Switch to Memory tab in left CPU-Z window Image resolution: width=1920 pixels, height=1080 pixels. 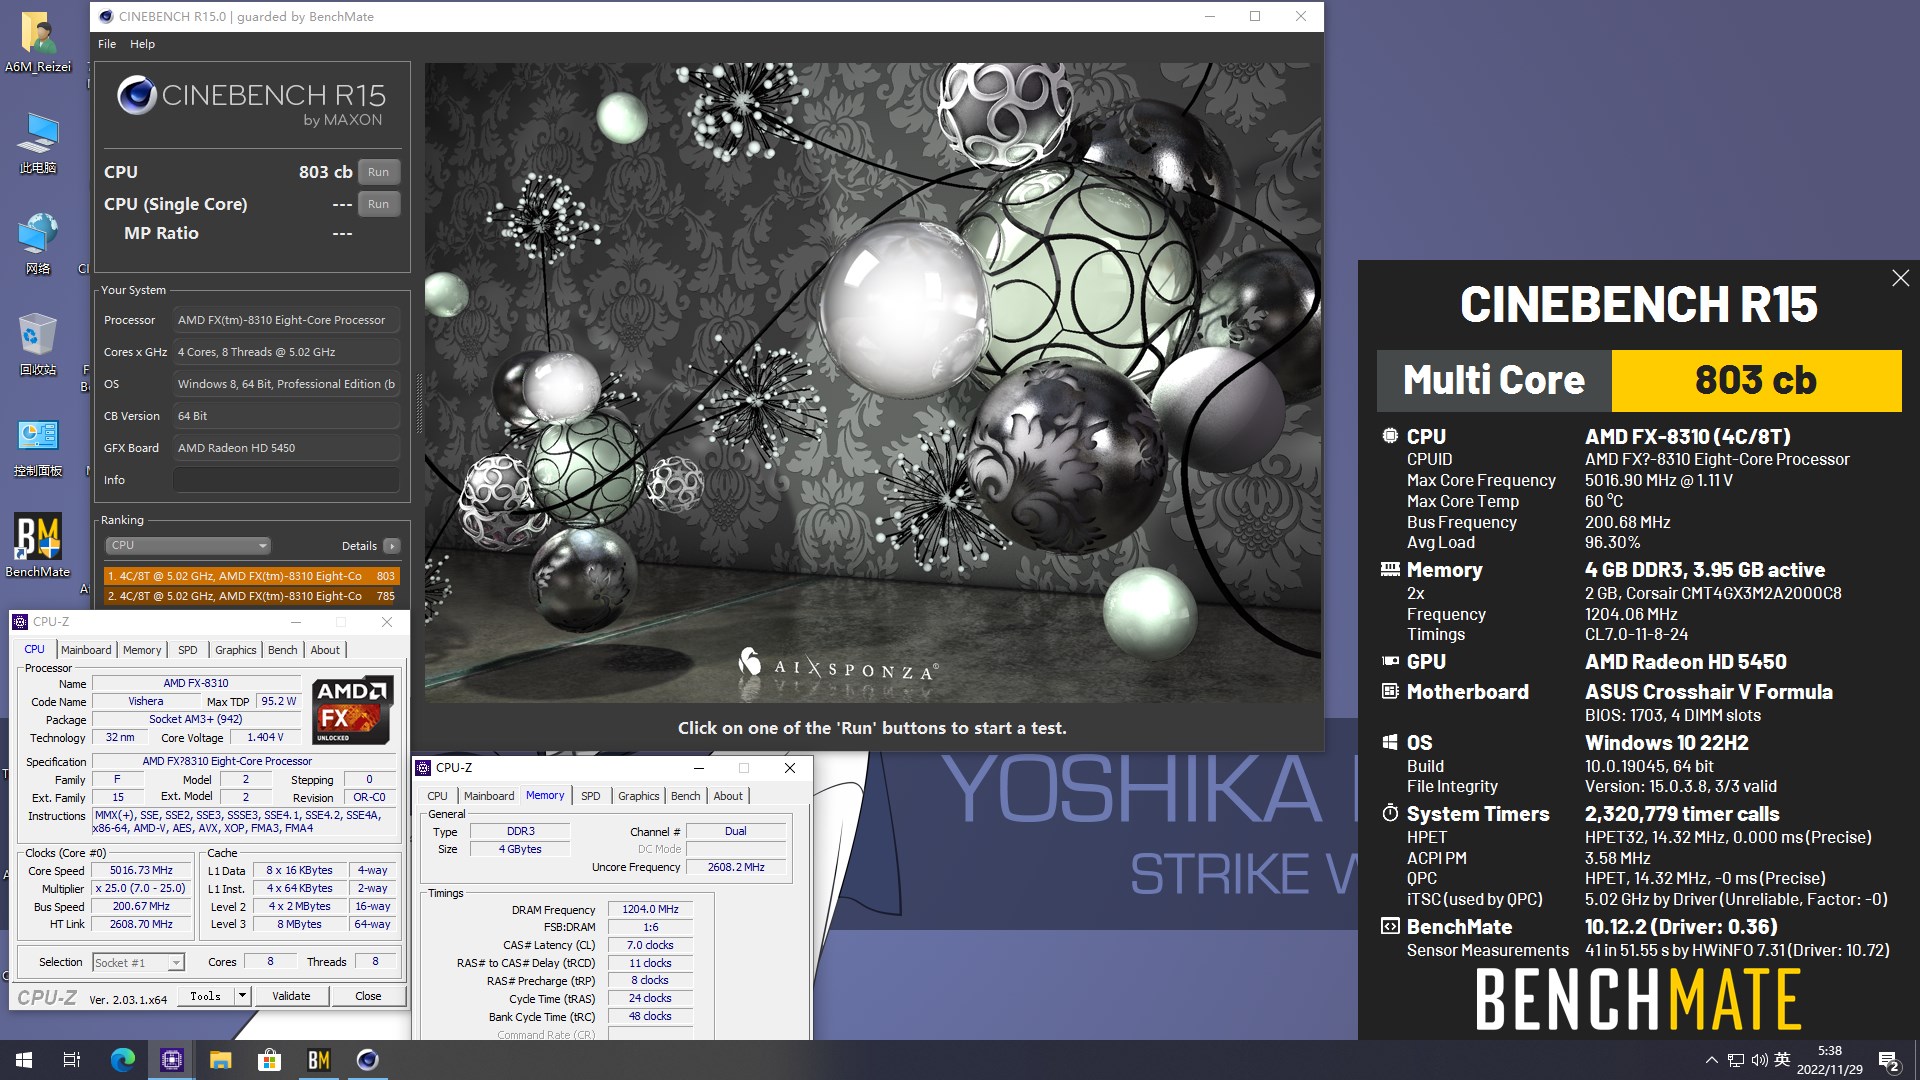[142, 650]
